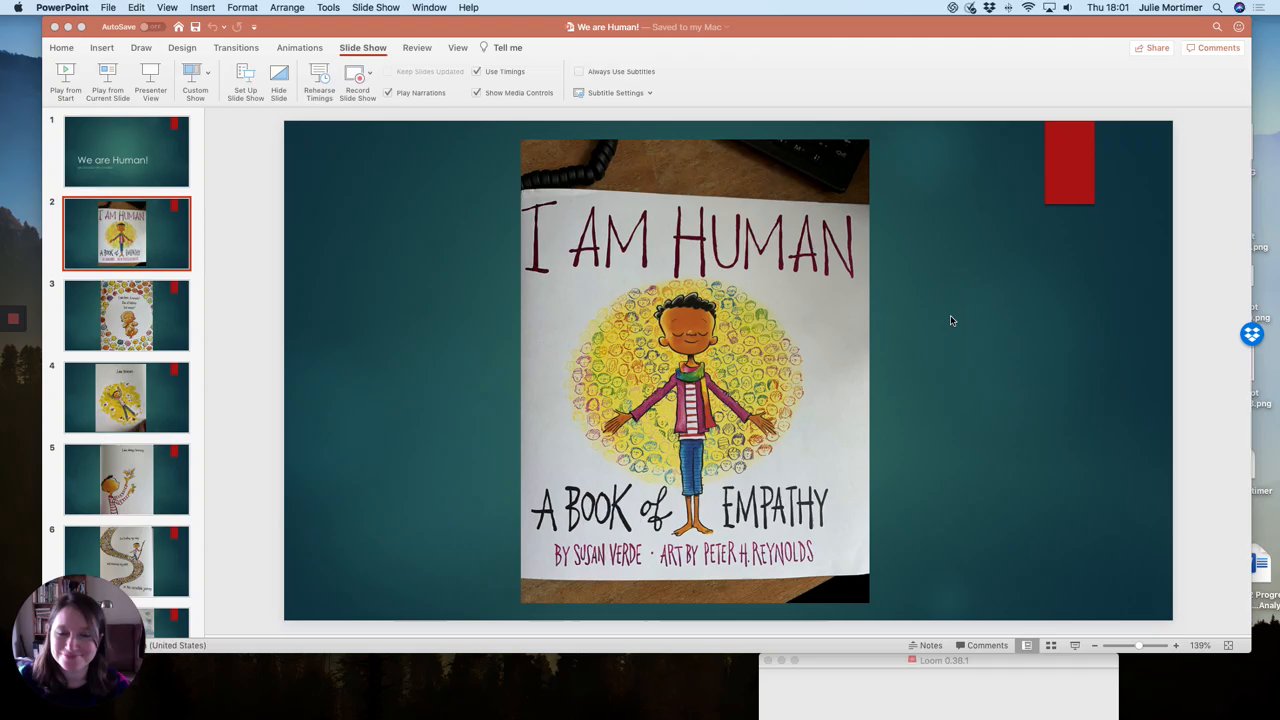Select slide 5 thumbnail
The height and width of the screenshot is (720, 1280).
point(126,480)
